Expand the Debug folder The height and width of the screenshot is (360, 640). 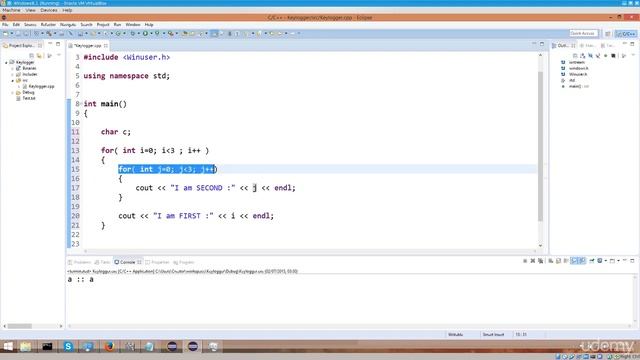tap(12, 92)
